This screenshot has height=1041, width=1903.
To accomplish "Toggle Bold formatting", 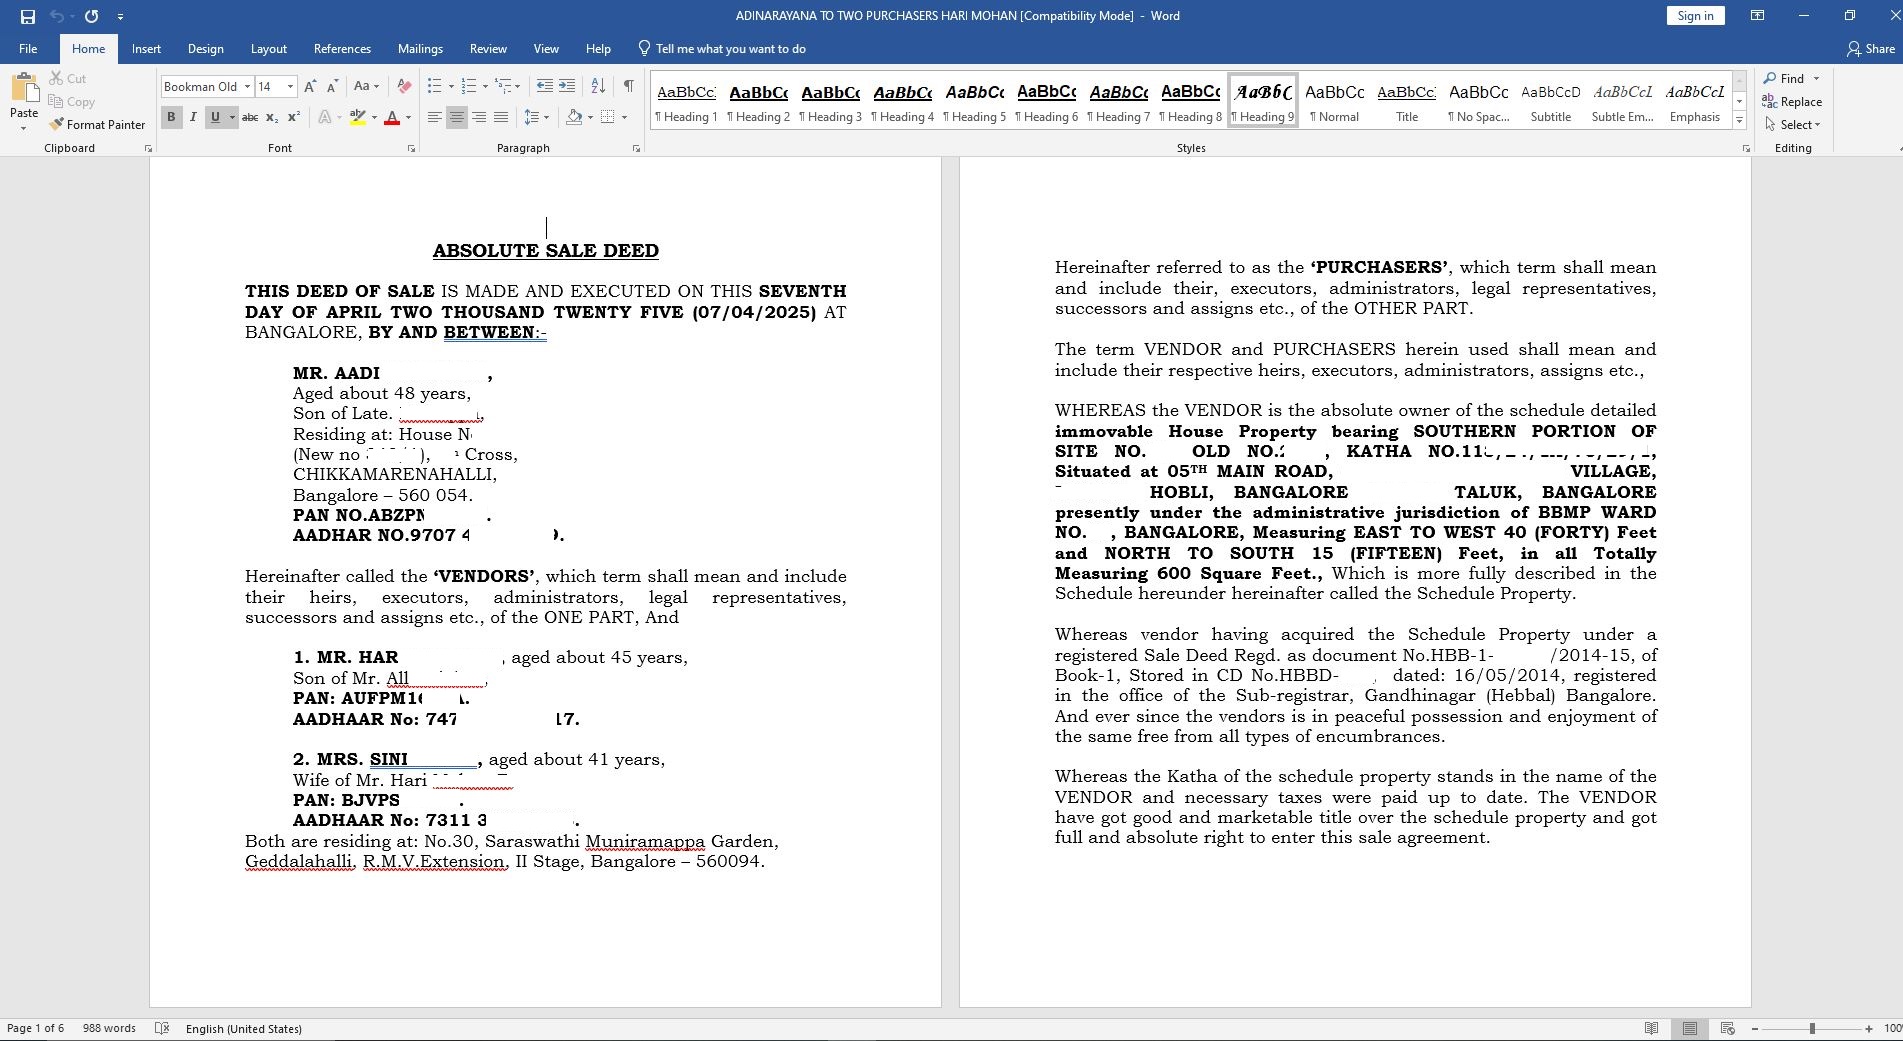I will 171,117.
